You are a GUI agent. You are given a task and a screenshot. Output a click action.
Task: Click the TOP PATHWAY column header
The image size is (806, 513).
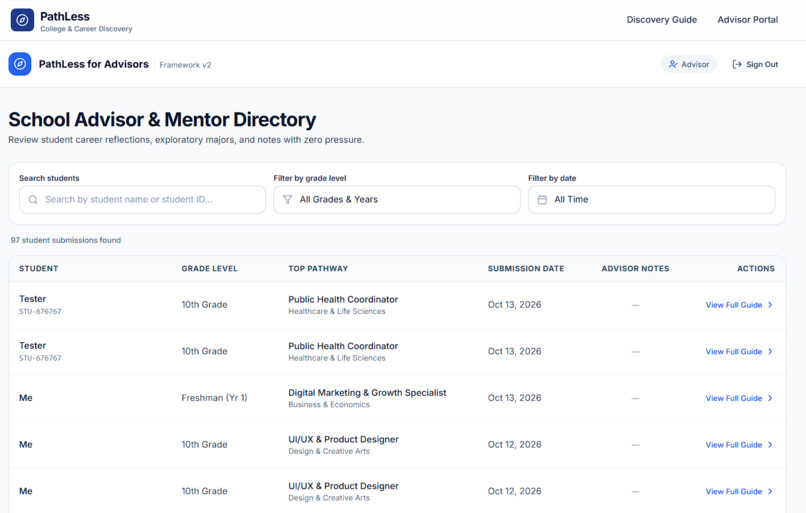[318, 268]
